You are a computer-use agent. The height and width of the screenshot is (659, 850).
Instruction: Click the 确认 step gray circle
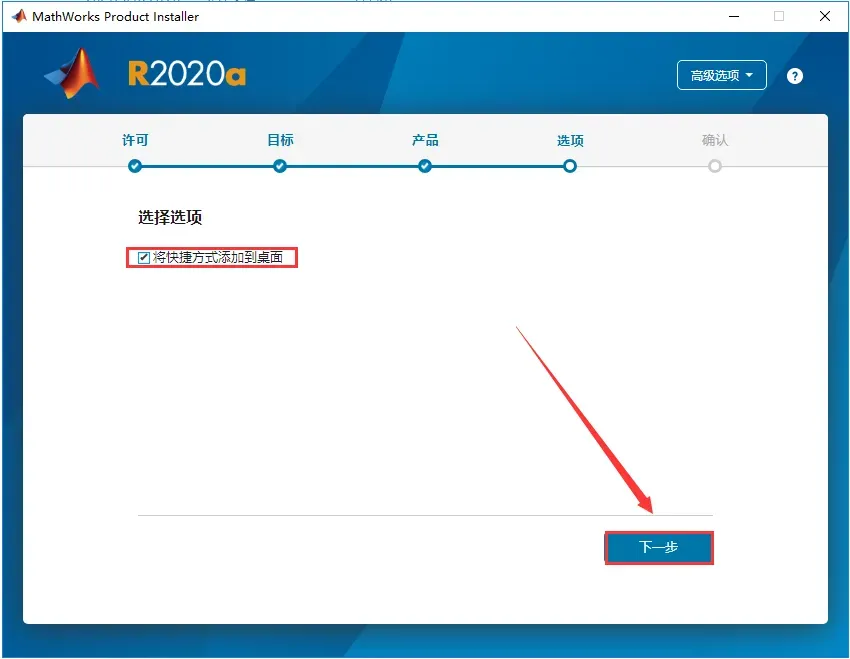click(715, 166)
